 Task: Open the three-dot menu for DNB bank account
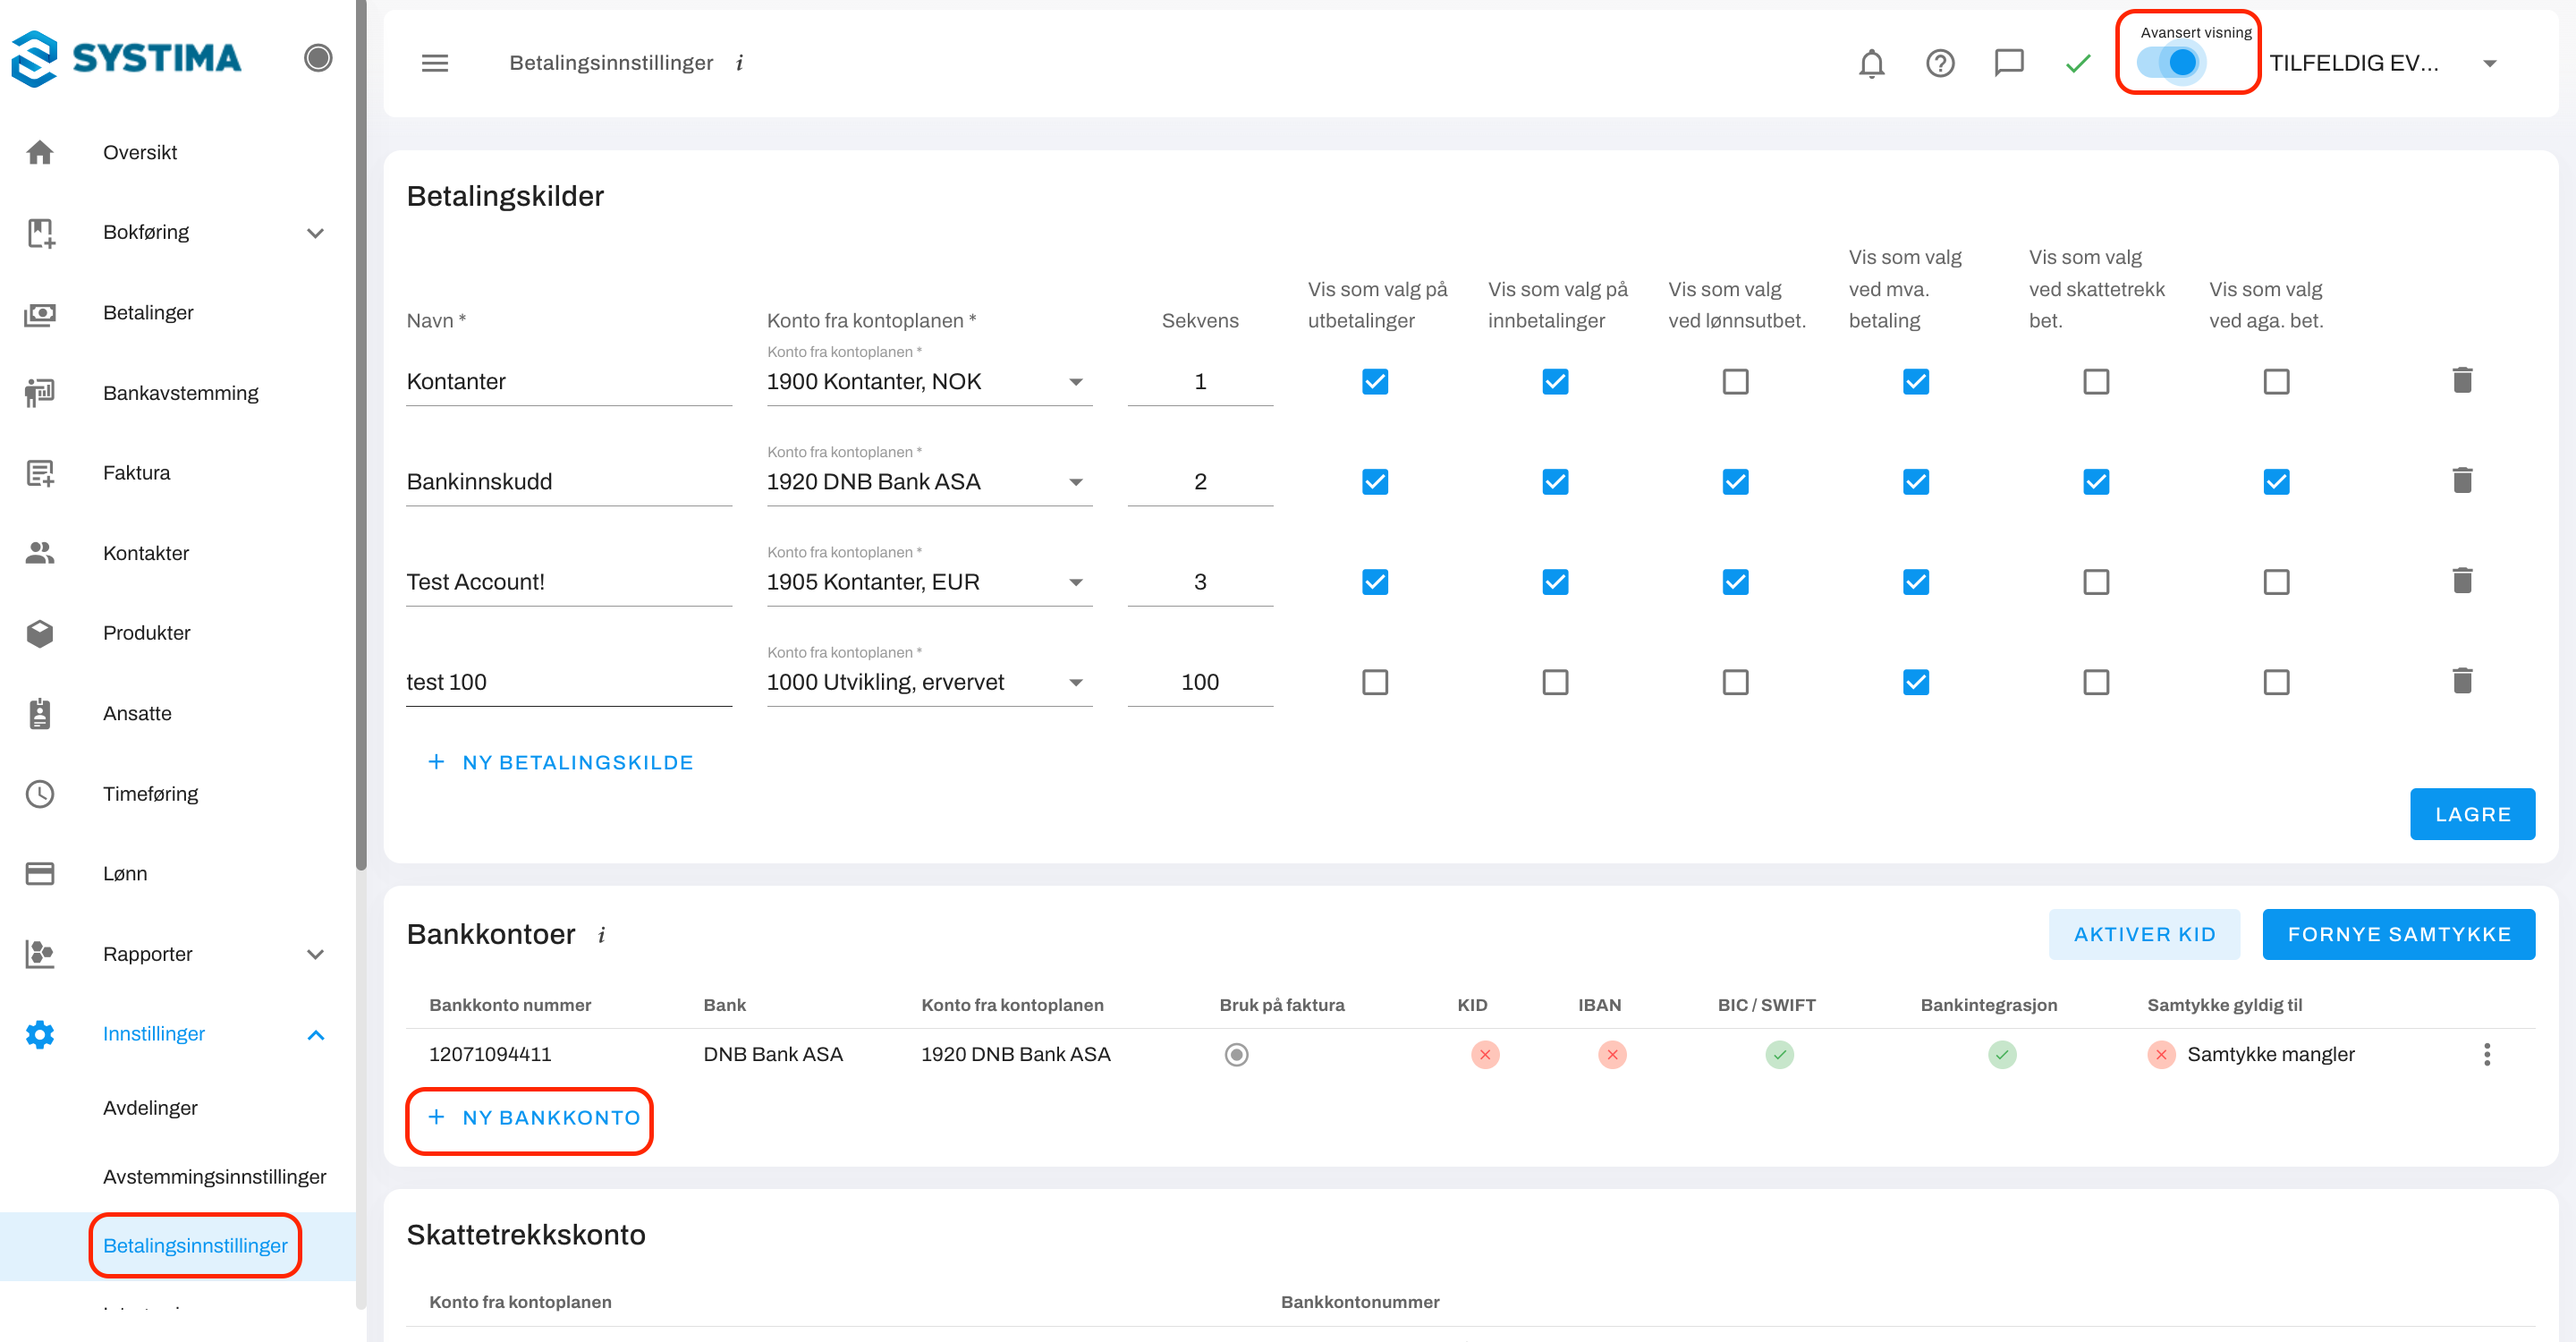pyautogui.click(x=2486, y=1054)
